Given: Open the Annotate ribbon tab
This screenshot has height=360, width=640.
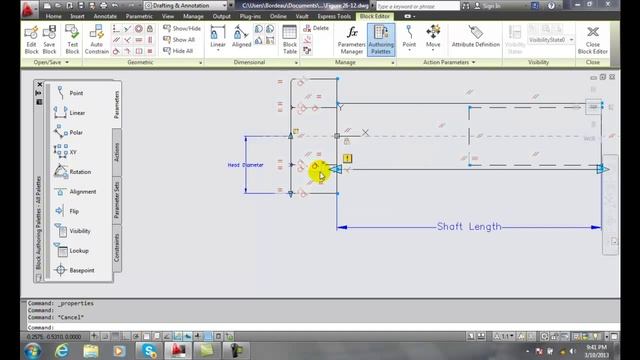Looking at the screenshot, I should pyautogui.click(x=105, y=16).
